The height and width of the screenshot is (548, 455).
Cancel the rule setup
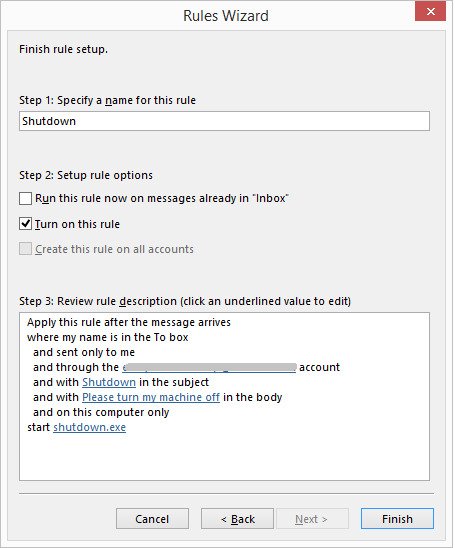152,519
